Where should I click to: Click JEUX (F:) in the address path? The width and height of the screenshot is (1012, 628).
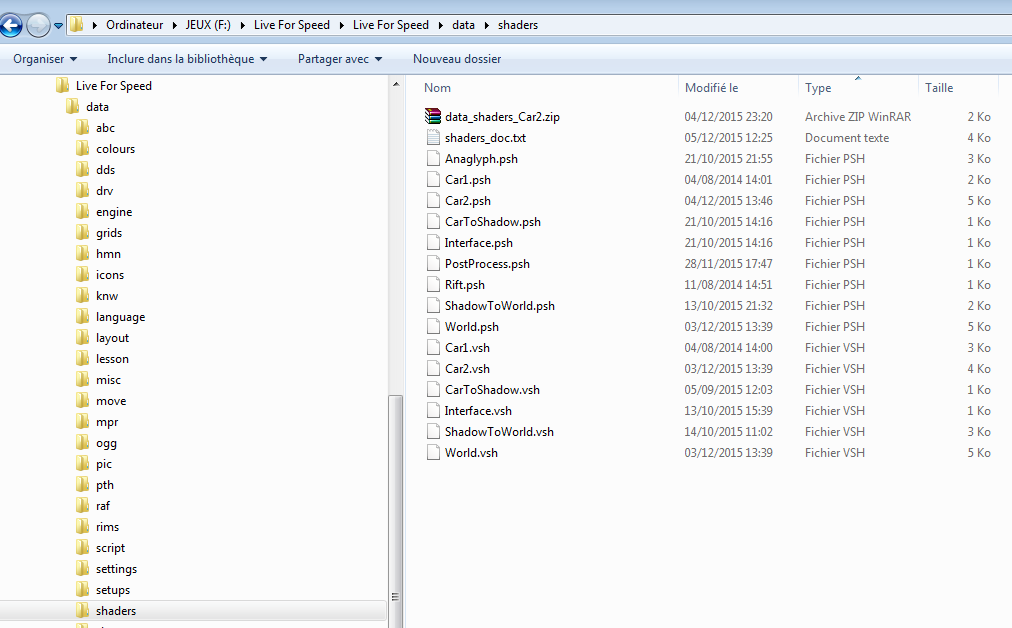click(208, 25)
